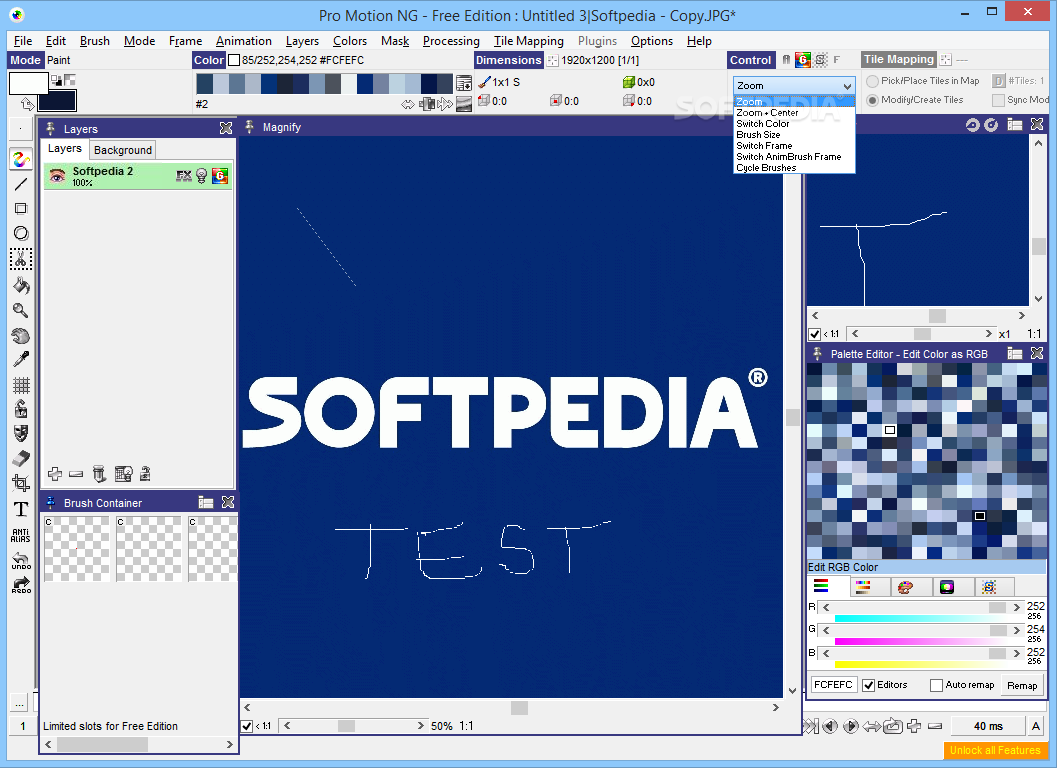The width and height of the screenshot is (1058, 768).
Task: Select the freehand paint tool
Action: 21,159
